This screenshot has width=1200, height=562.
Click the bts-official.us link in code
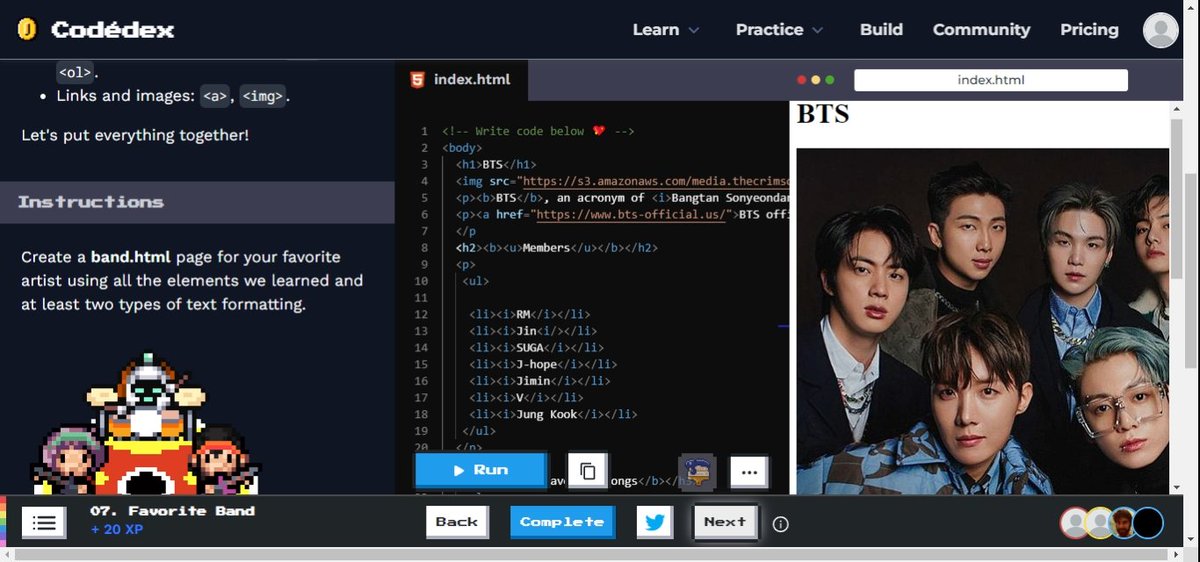630,215
